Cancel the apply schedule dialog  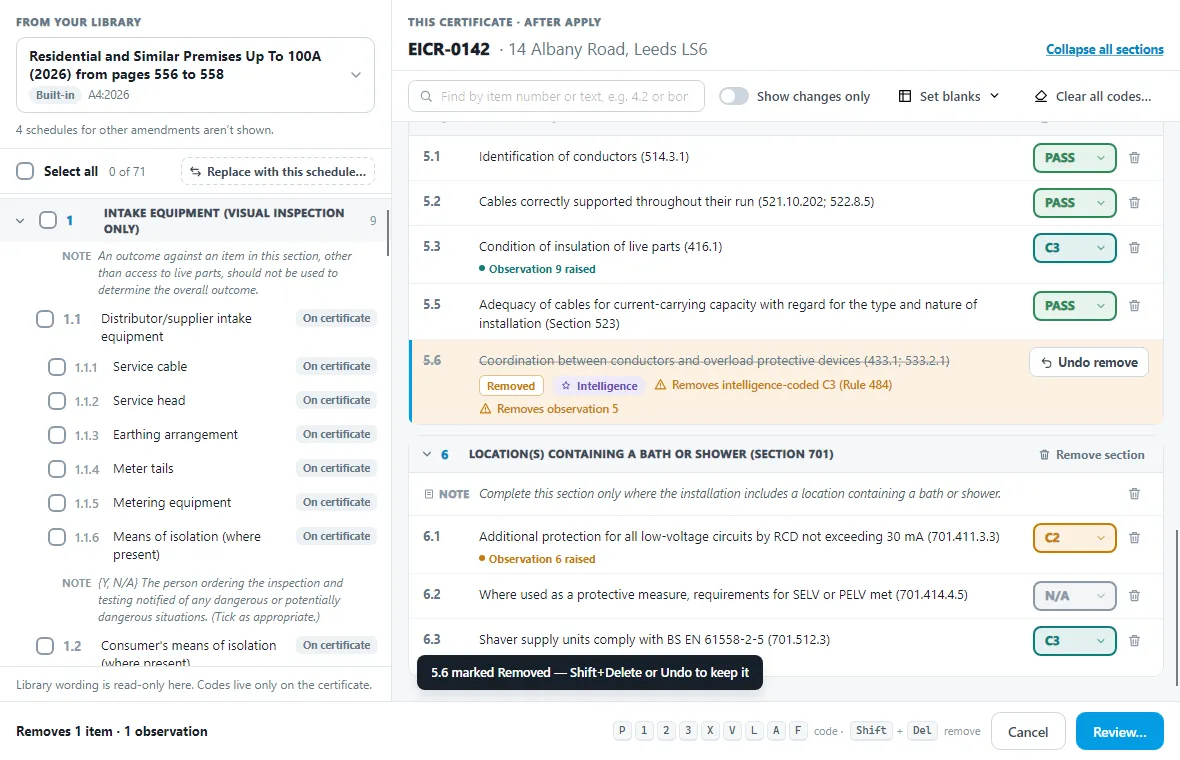tap(1028, 731)
